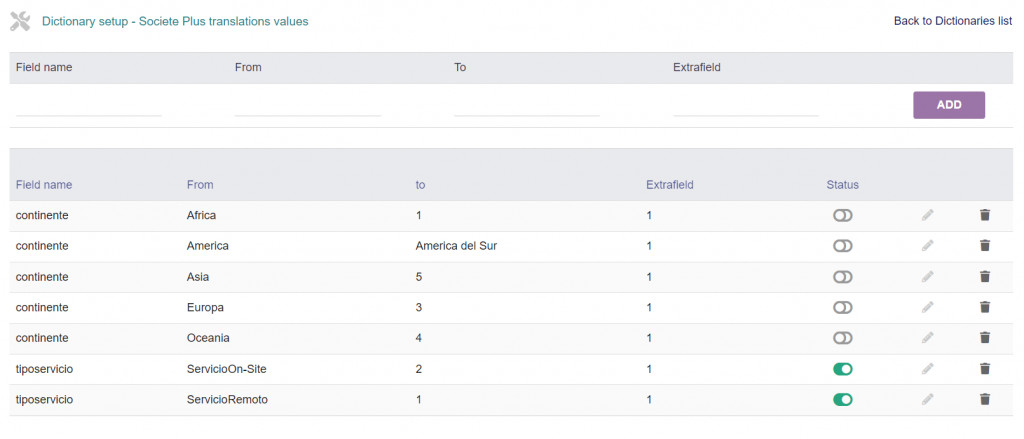Click trash icon for America row
The width and height of the screenshot is (1024, 439).
click(x=984, y=246)
